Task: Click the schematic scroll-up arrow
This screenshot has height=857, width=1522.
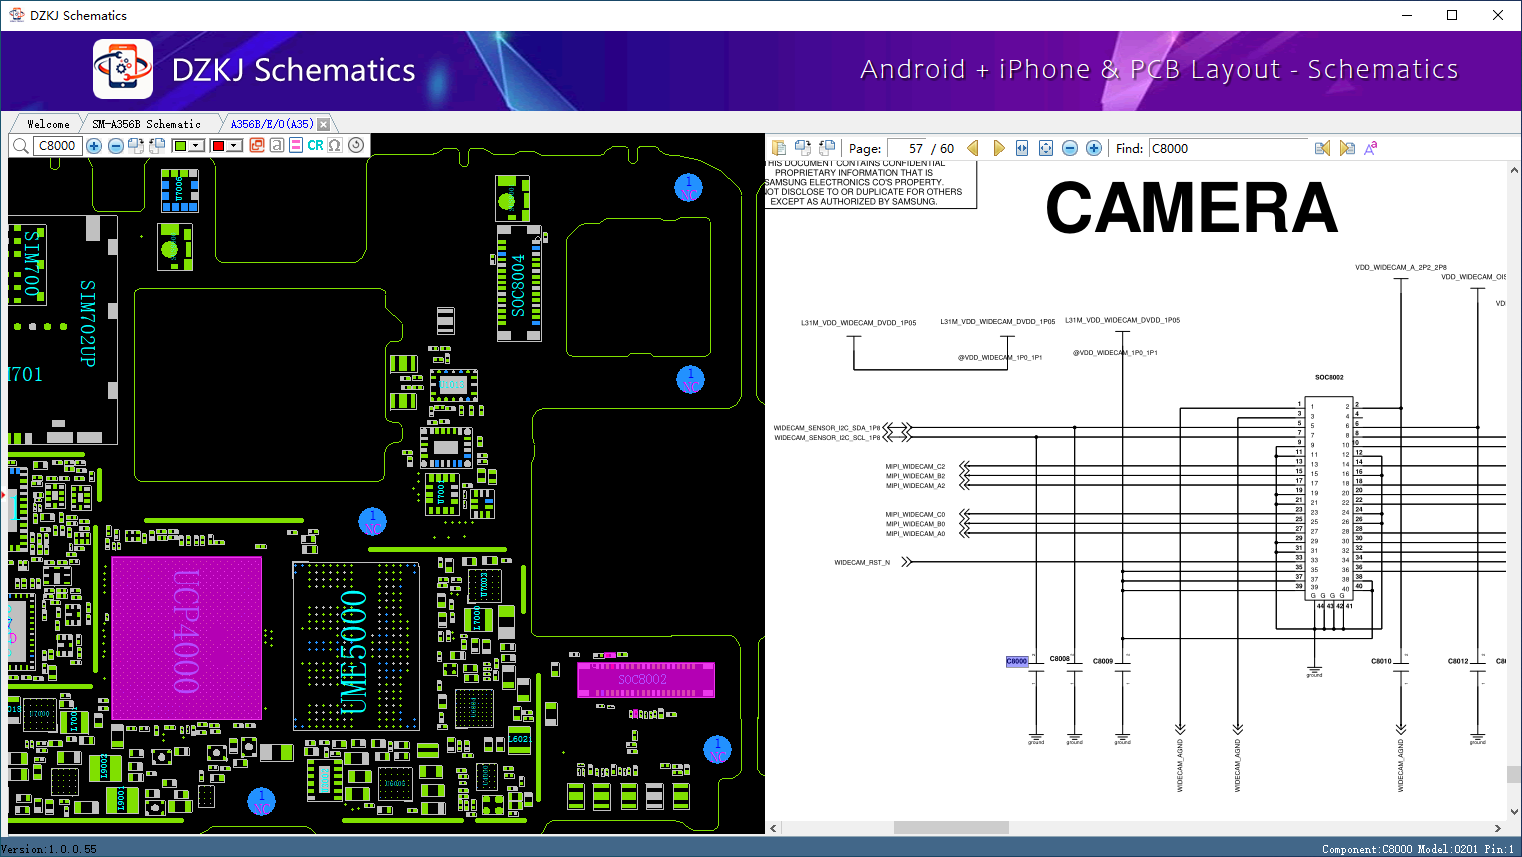Action: click(1514, 170)
